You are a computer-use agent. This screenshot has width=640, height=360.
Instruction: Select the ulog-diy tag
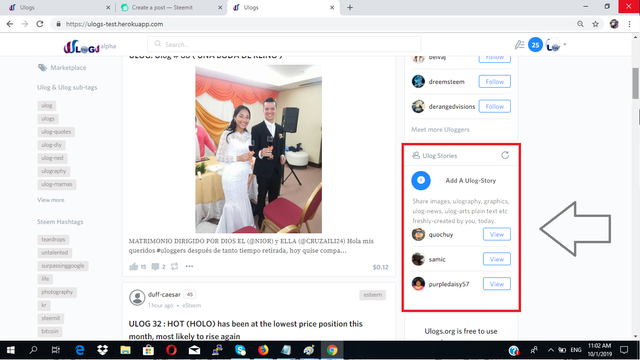51,145
